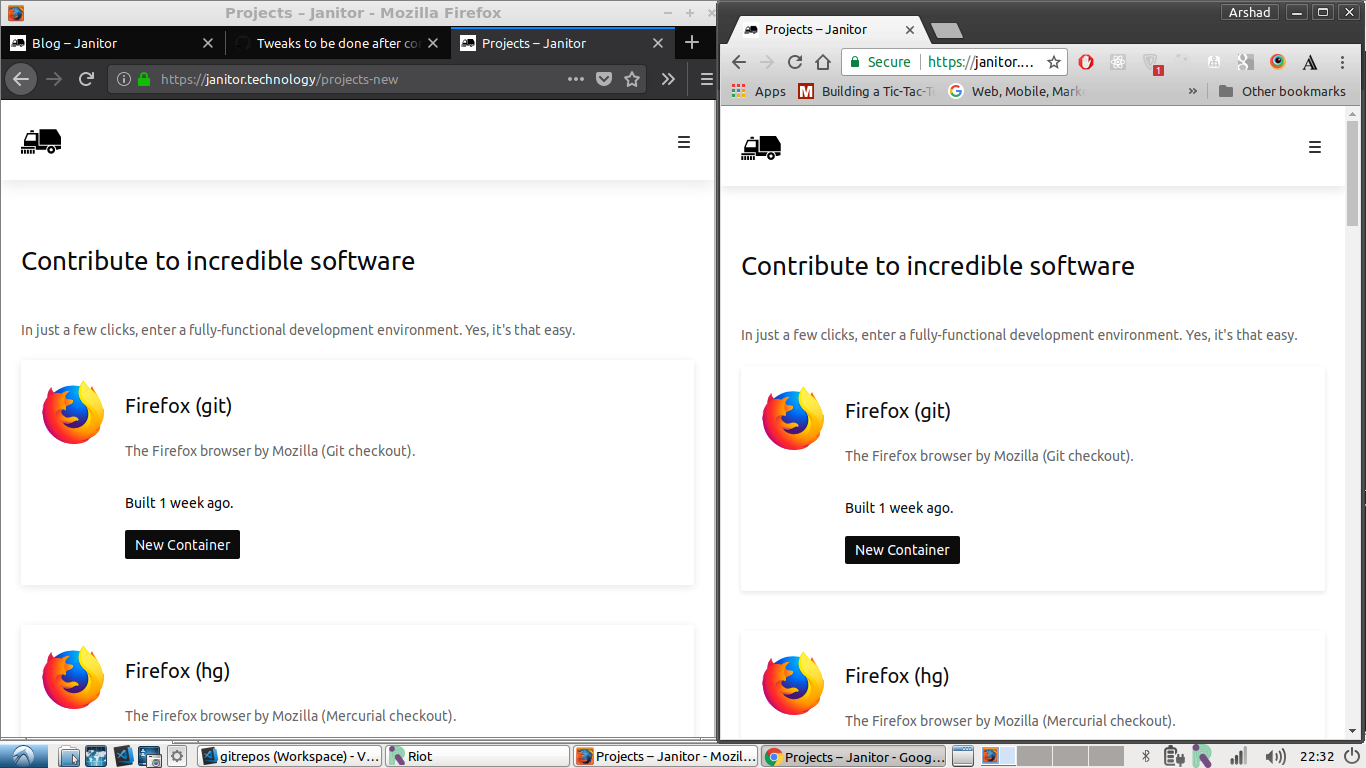Open new tab button in Chrome
This screenshot has height=768, width=1366.
tap(946, 30)
